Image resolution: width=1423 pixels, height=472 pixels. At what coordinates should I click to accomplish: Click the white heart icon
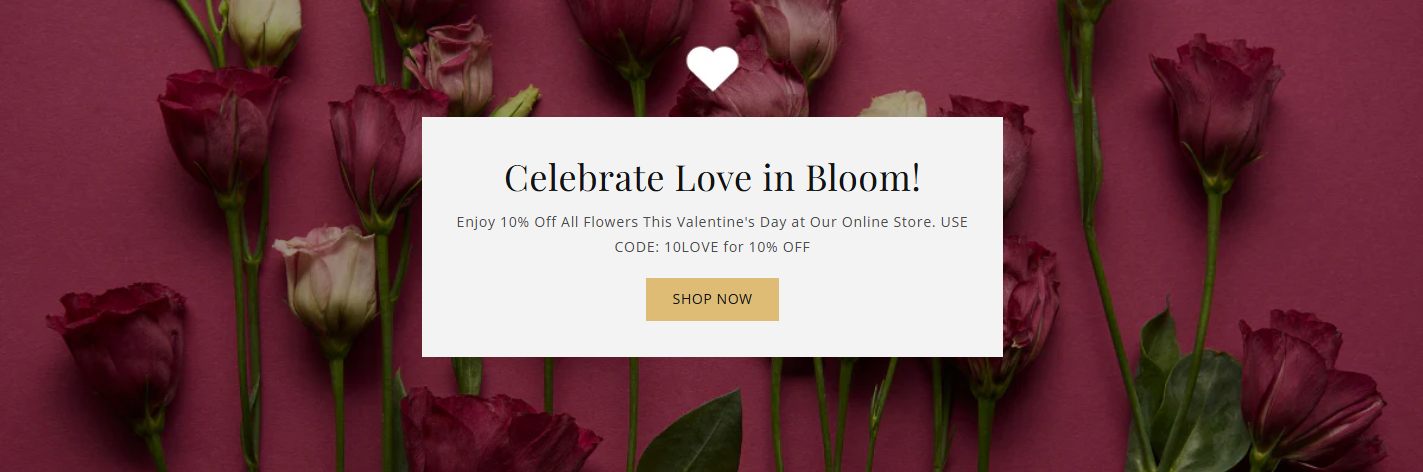712,68
